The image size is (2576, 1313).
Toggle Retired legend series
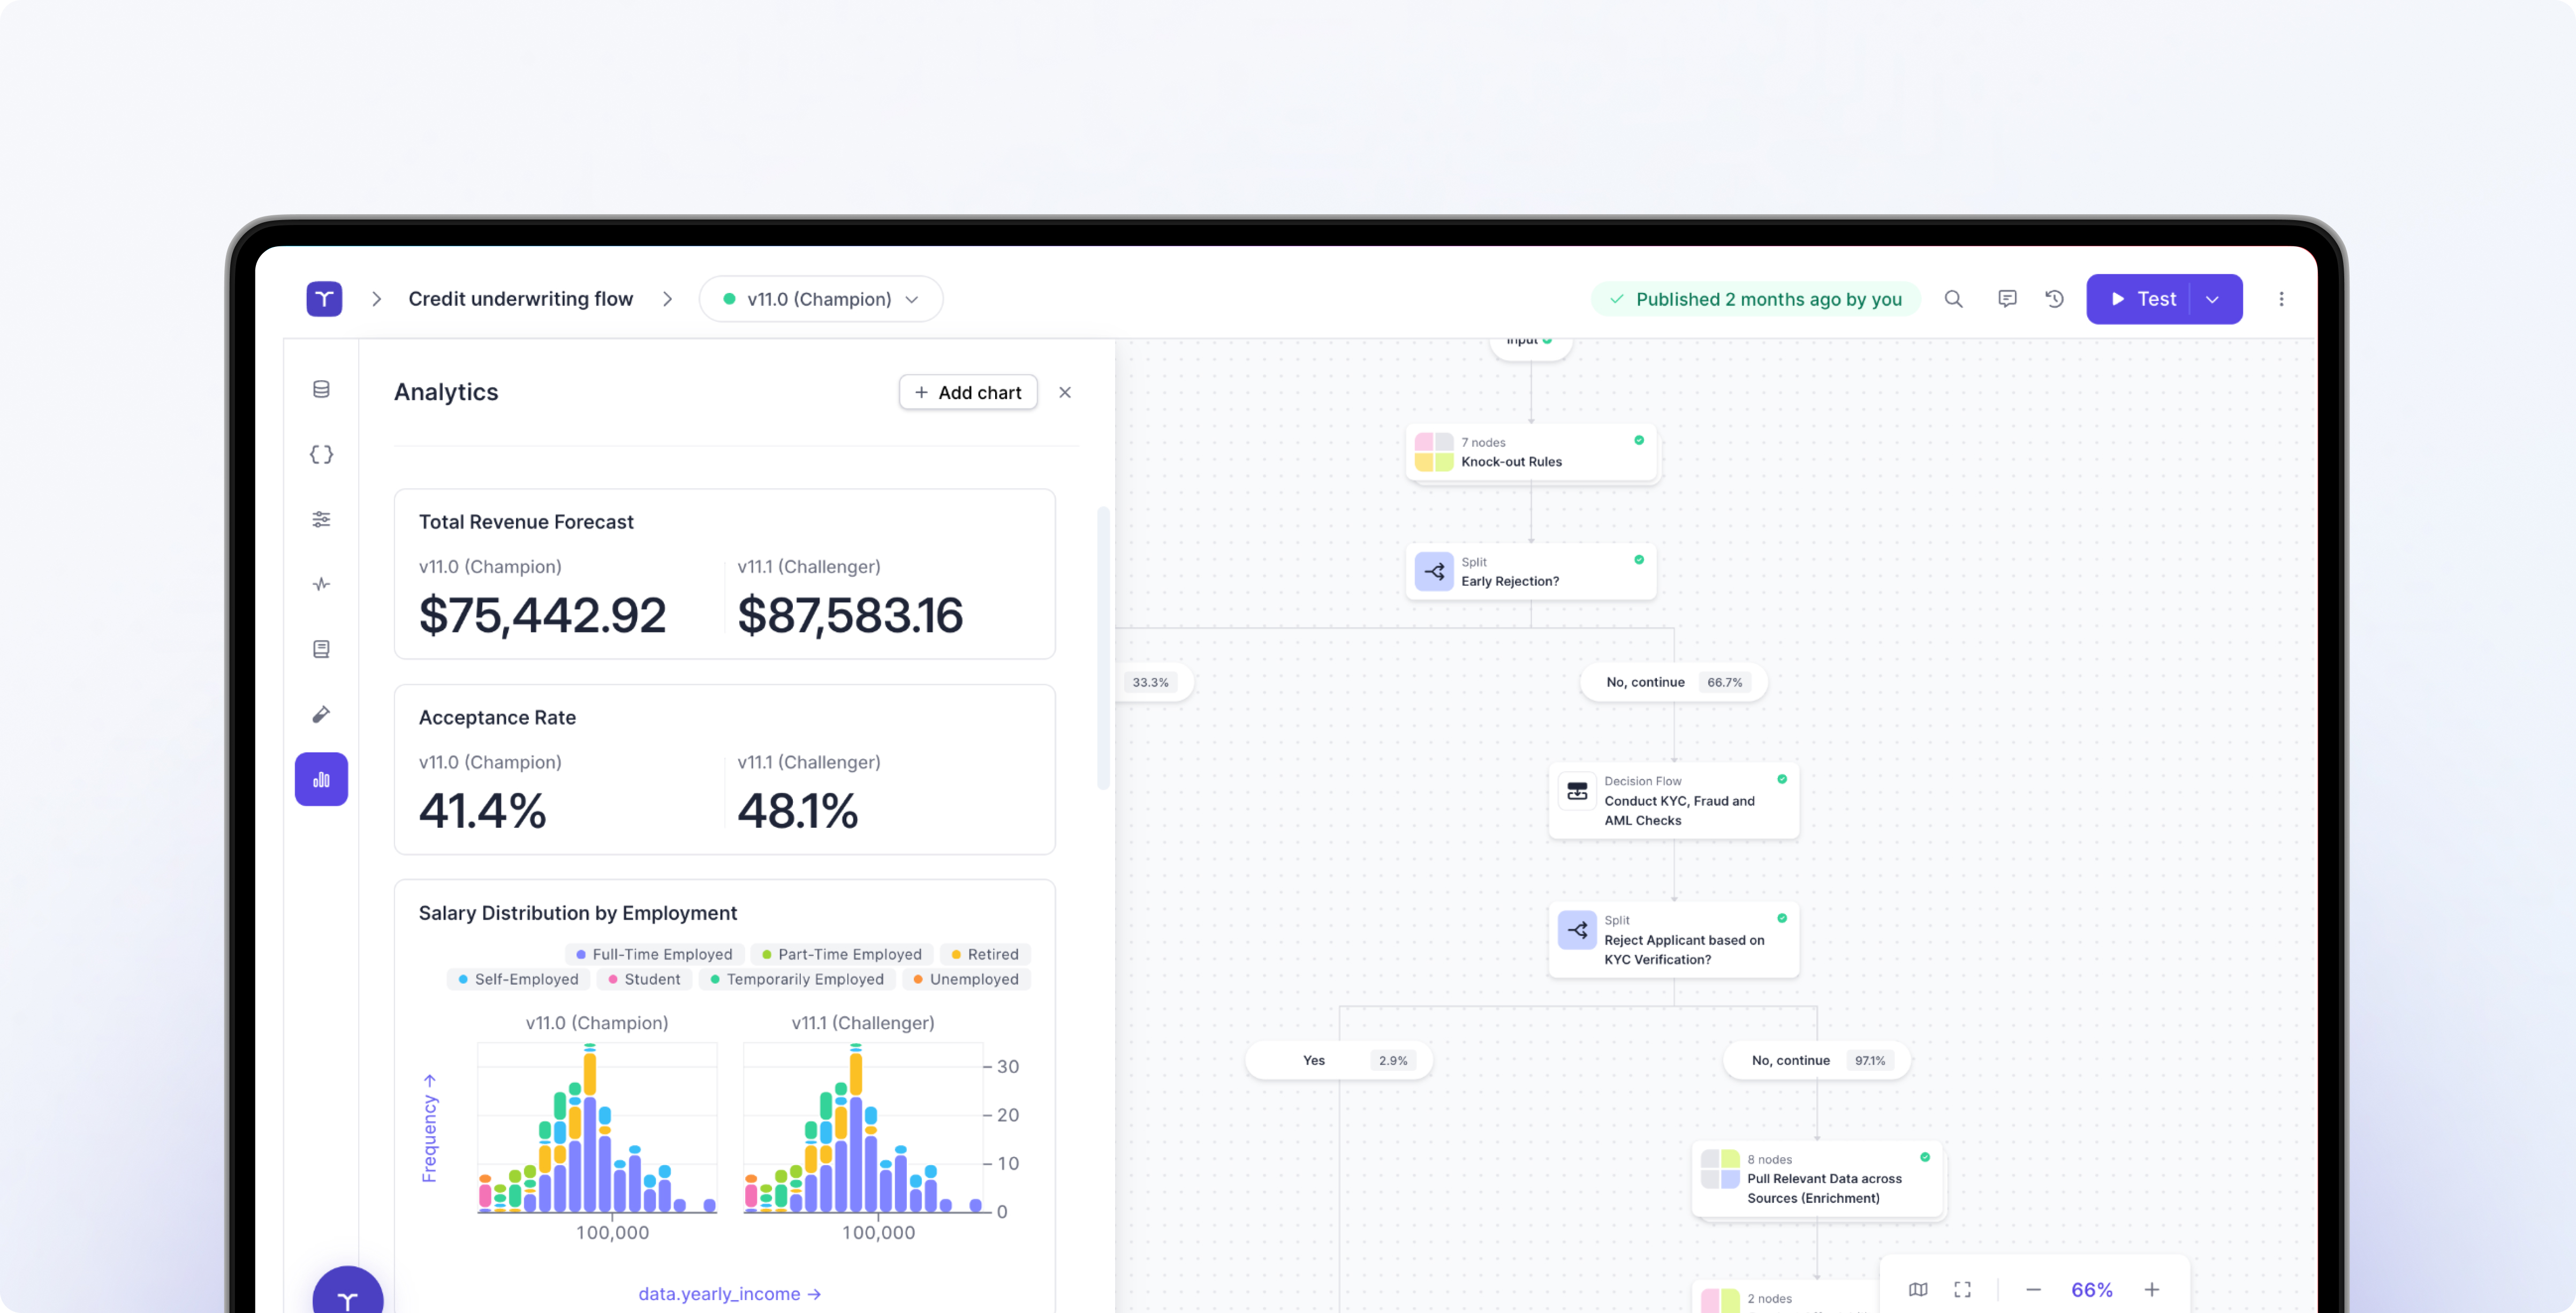pos(984,954)
